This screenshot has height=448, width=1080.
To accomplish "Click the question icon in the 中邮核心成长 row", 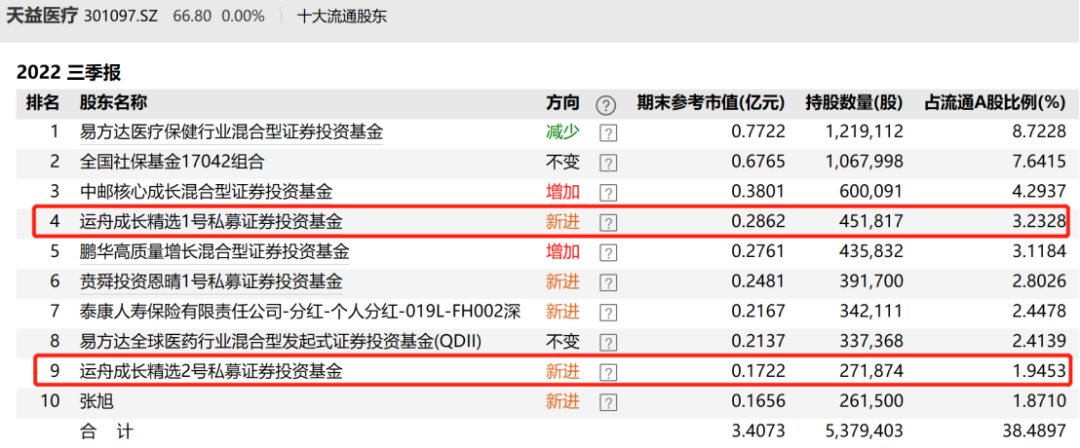I will (608, 193).
